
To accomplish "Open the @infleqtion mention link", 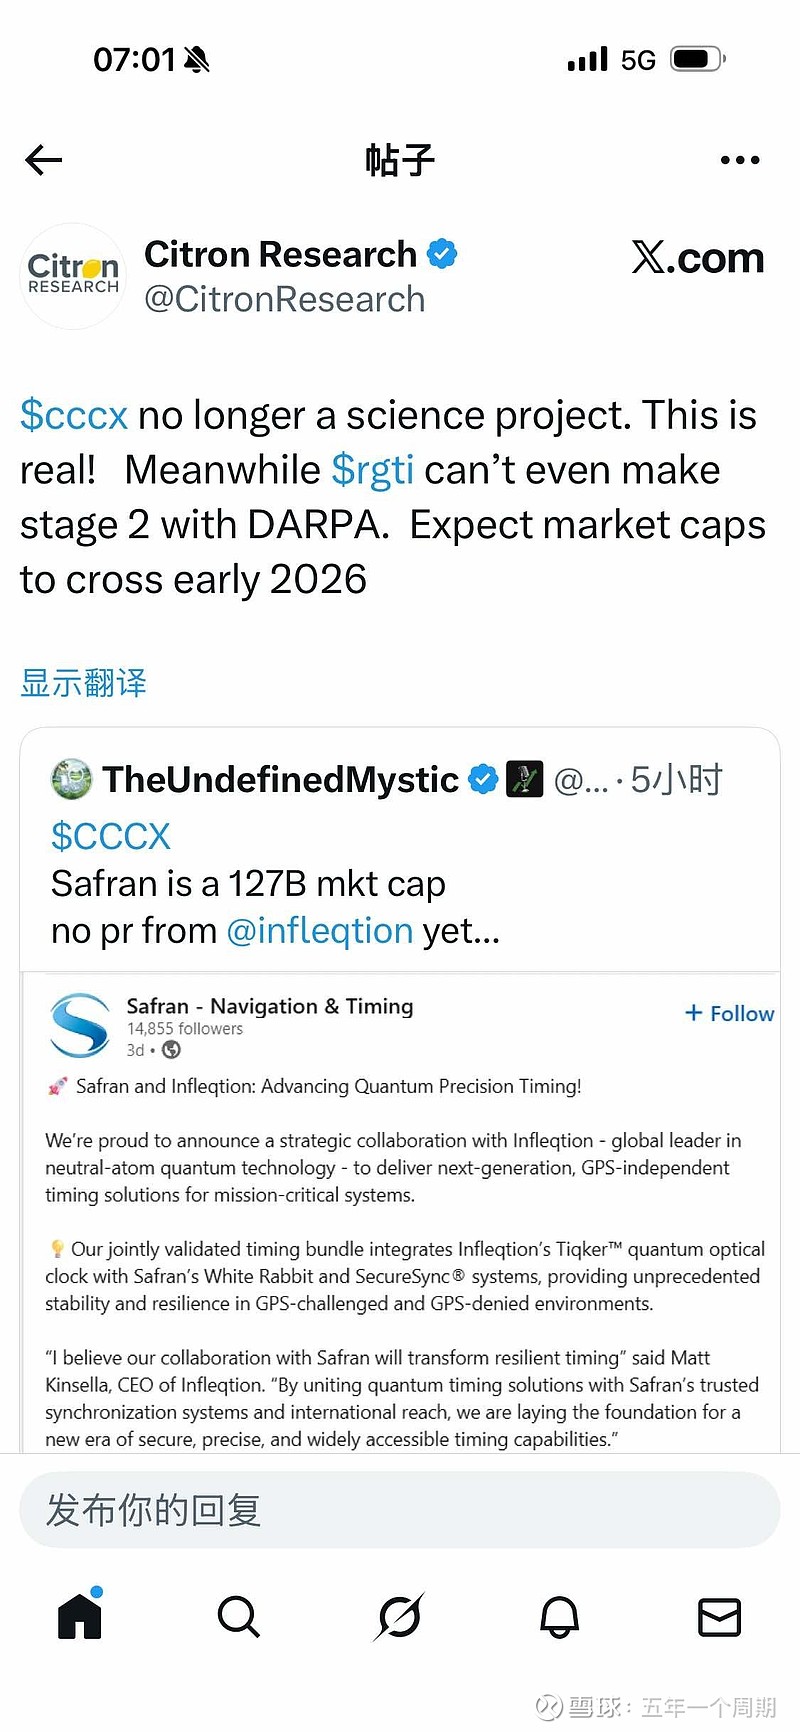I will (320, 931).
